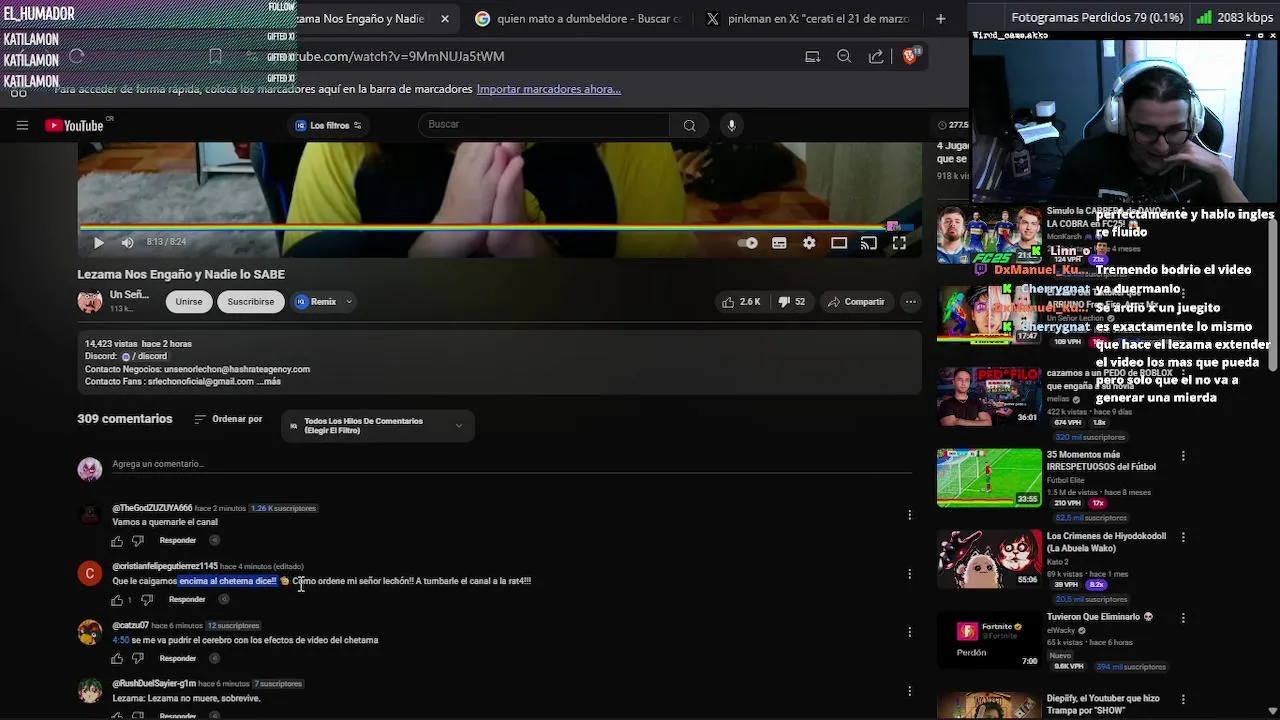Reply to @catzu07's comment
This screenshot has width=1280, height=720.
pyautogui.click(x=178, y=658)
